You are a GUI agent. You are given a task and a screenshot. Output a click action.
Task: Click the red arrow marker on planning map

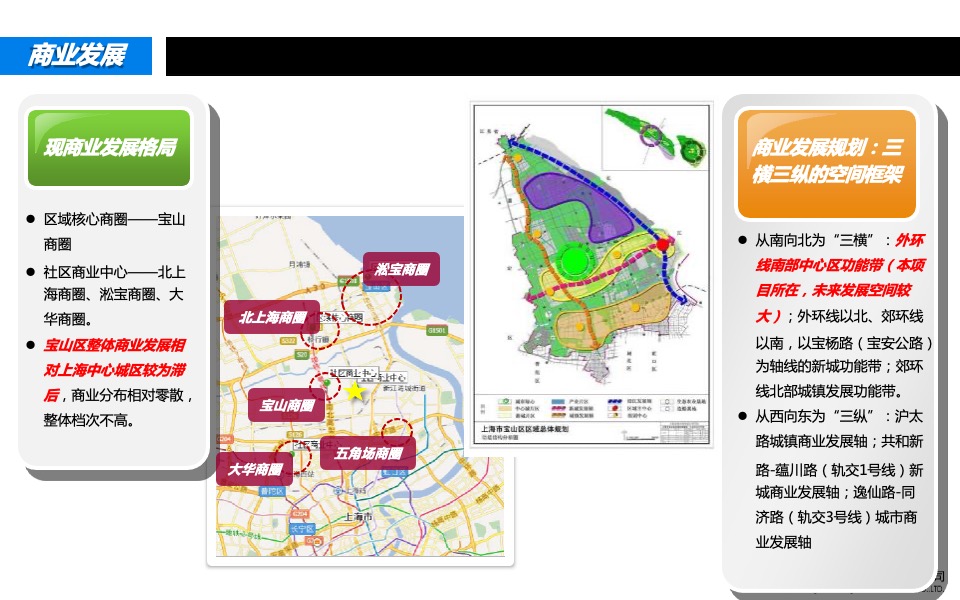[663, 243]
